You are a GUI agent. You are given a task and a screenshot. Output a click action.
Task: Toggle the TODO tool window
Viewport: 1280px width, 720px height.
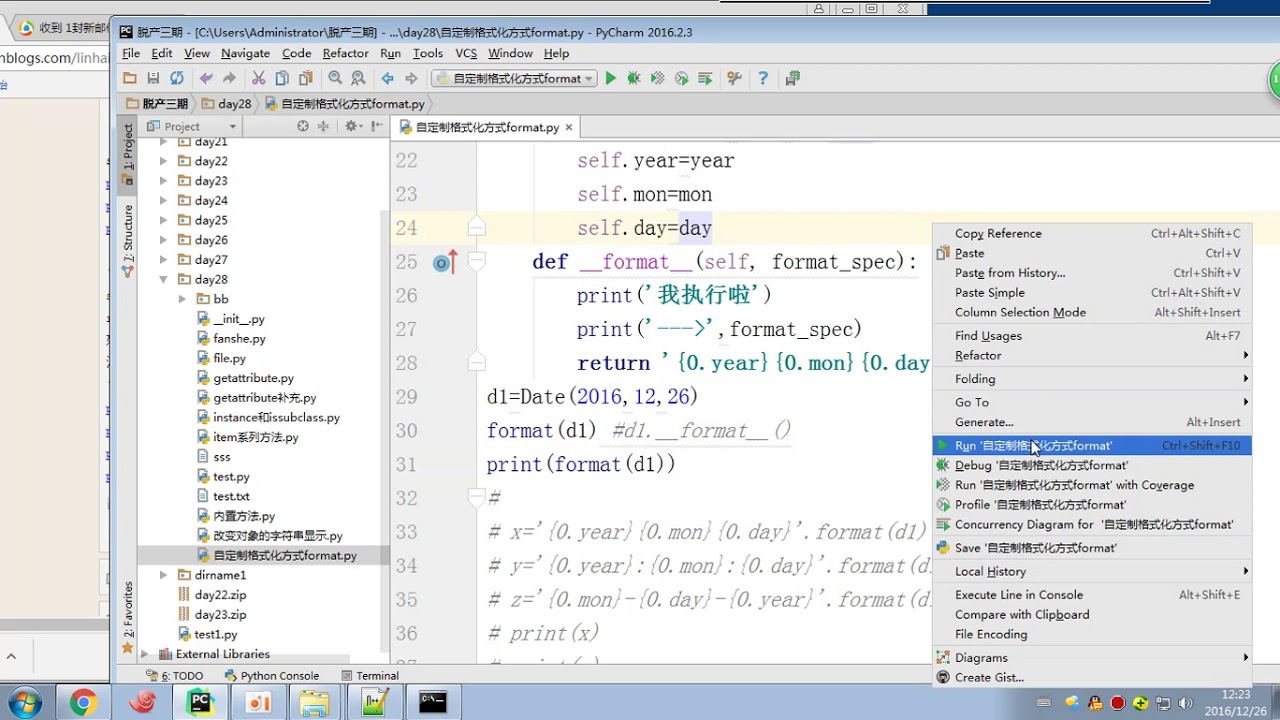click(x=176, y=676)
